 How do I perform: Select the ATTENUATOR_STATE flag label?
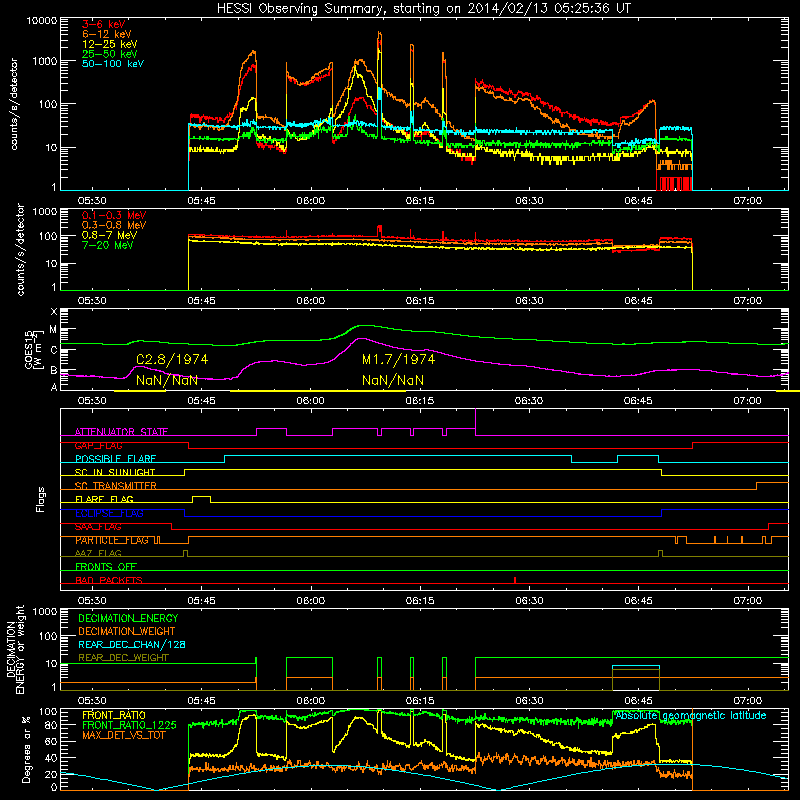(x=121, y=432)
